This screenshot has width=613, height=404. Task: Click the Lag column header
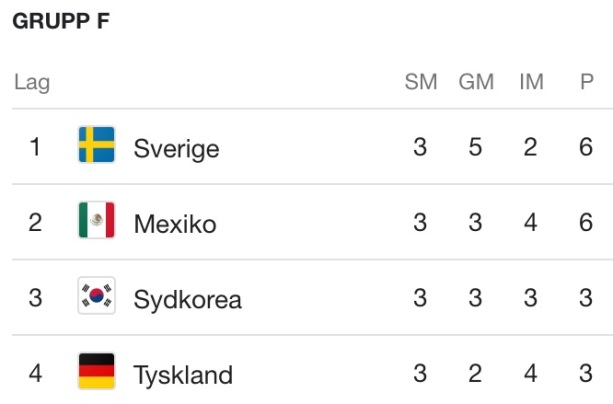pyautogui.click(x=32, y=83)
